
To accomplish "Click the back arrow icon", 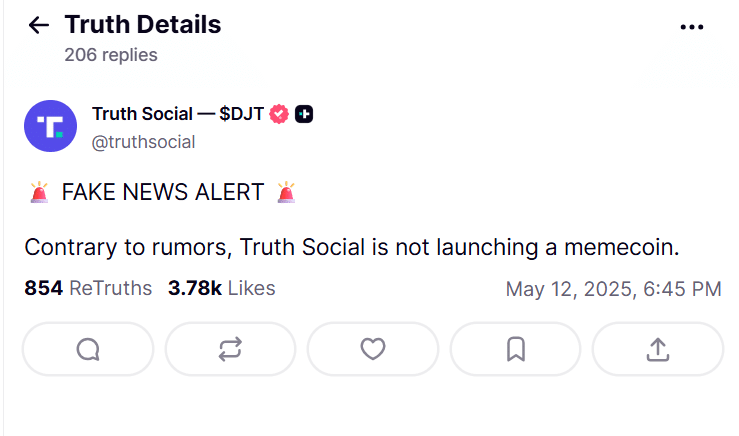I will 39,26.
